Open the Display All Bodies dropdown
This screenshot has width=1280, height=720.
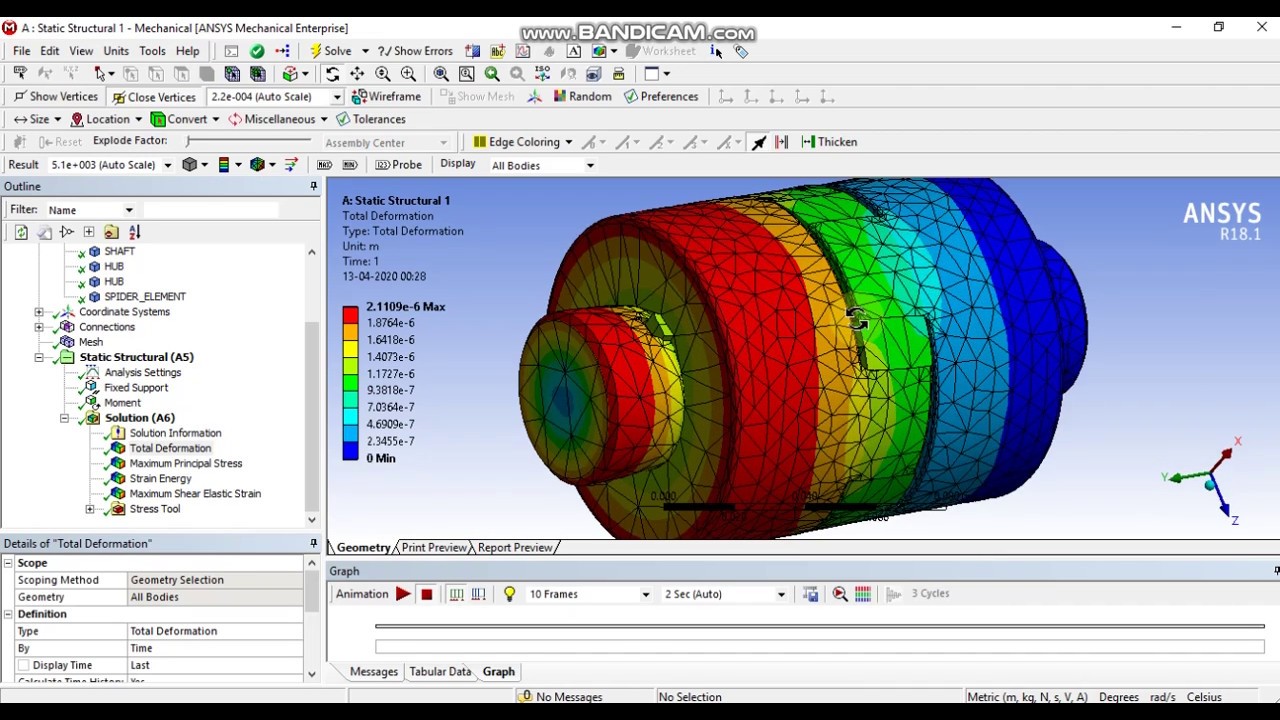[x=590, y=165]
